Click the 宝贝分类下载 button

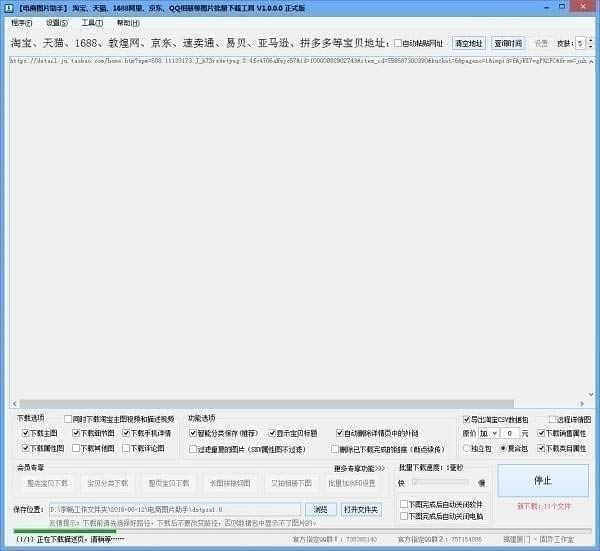click(x=108, y=483)
